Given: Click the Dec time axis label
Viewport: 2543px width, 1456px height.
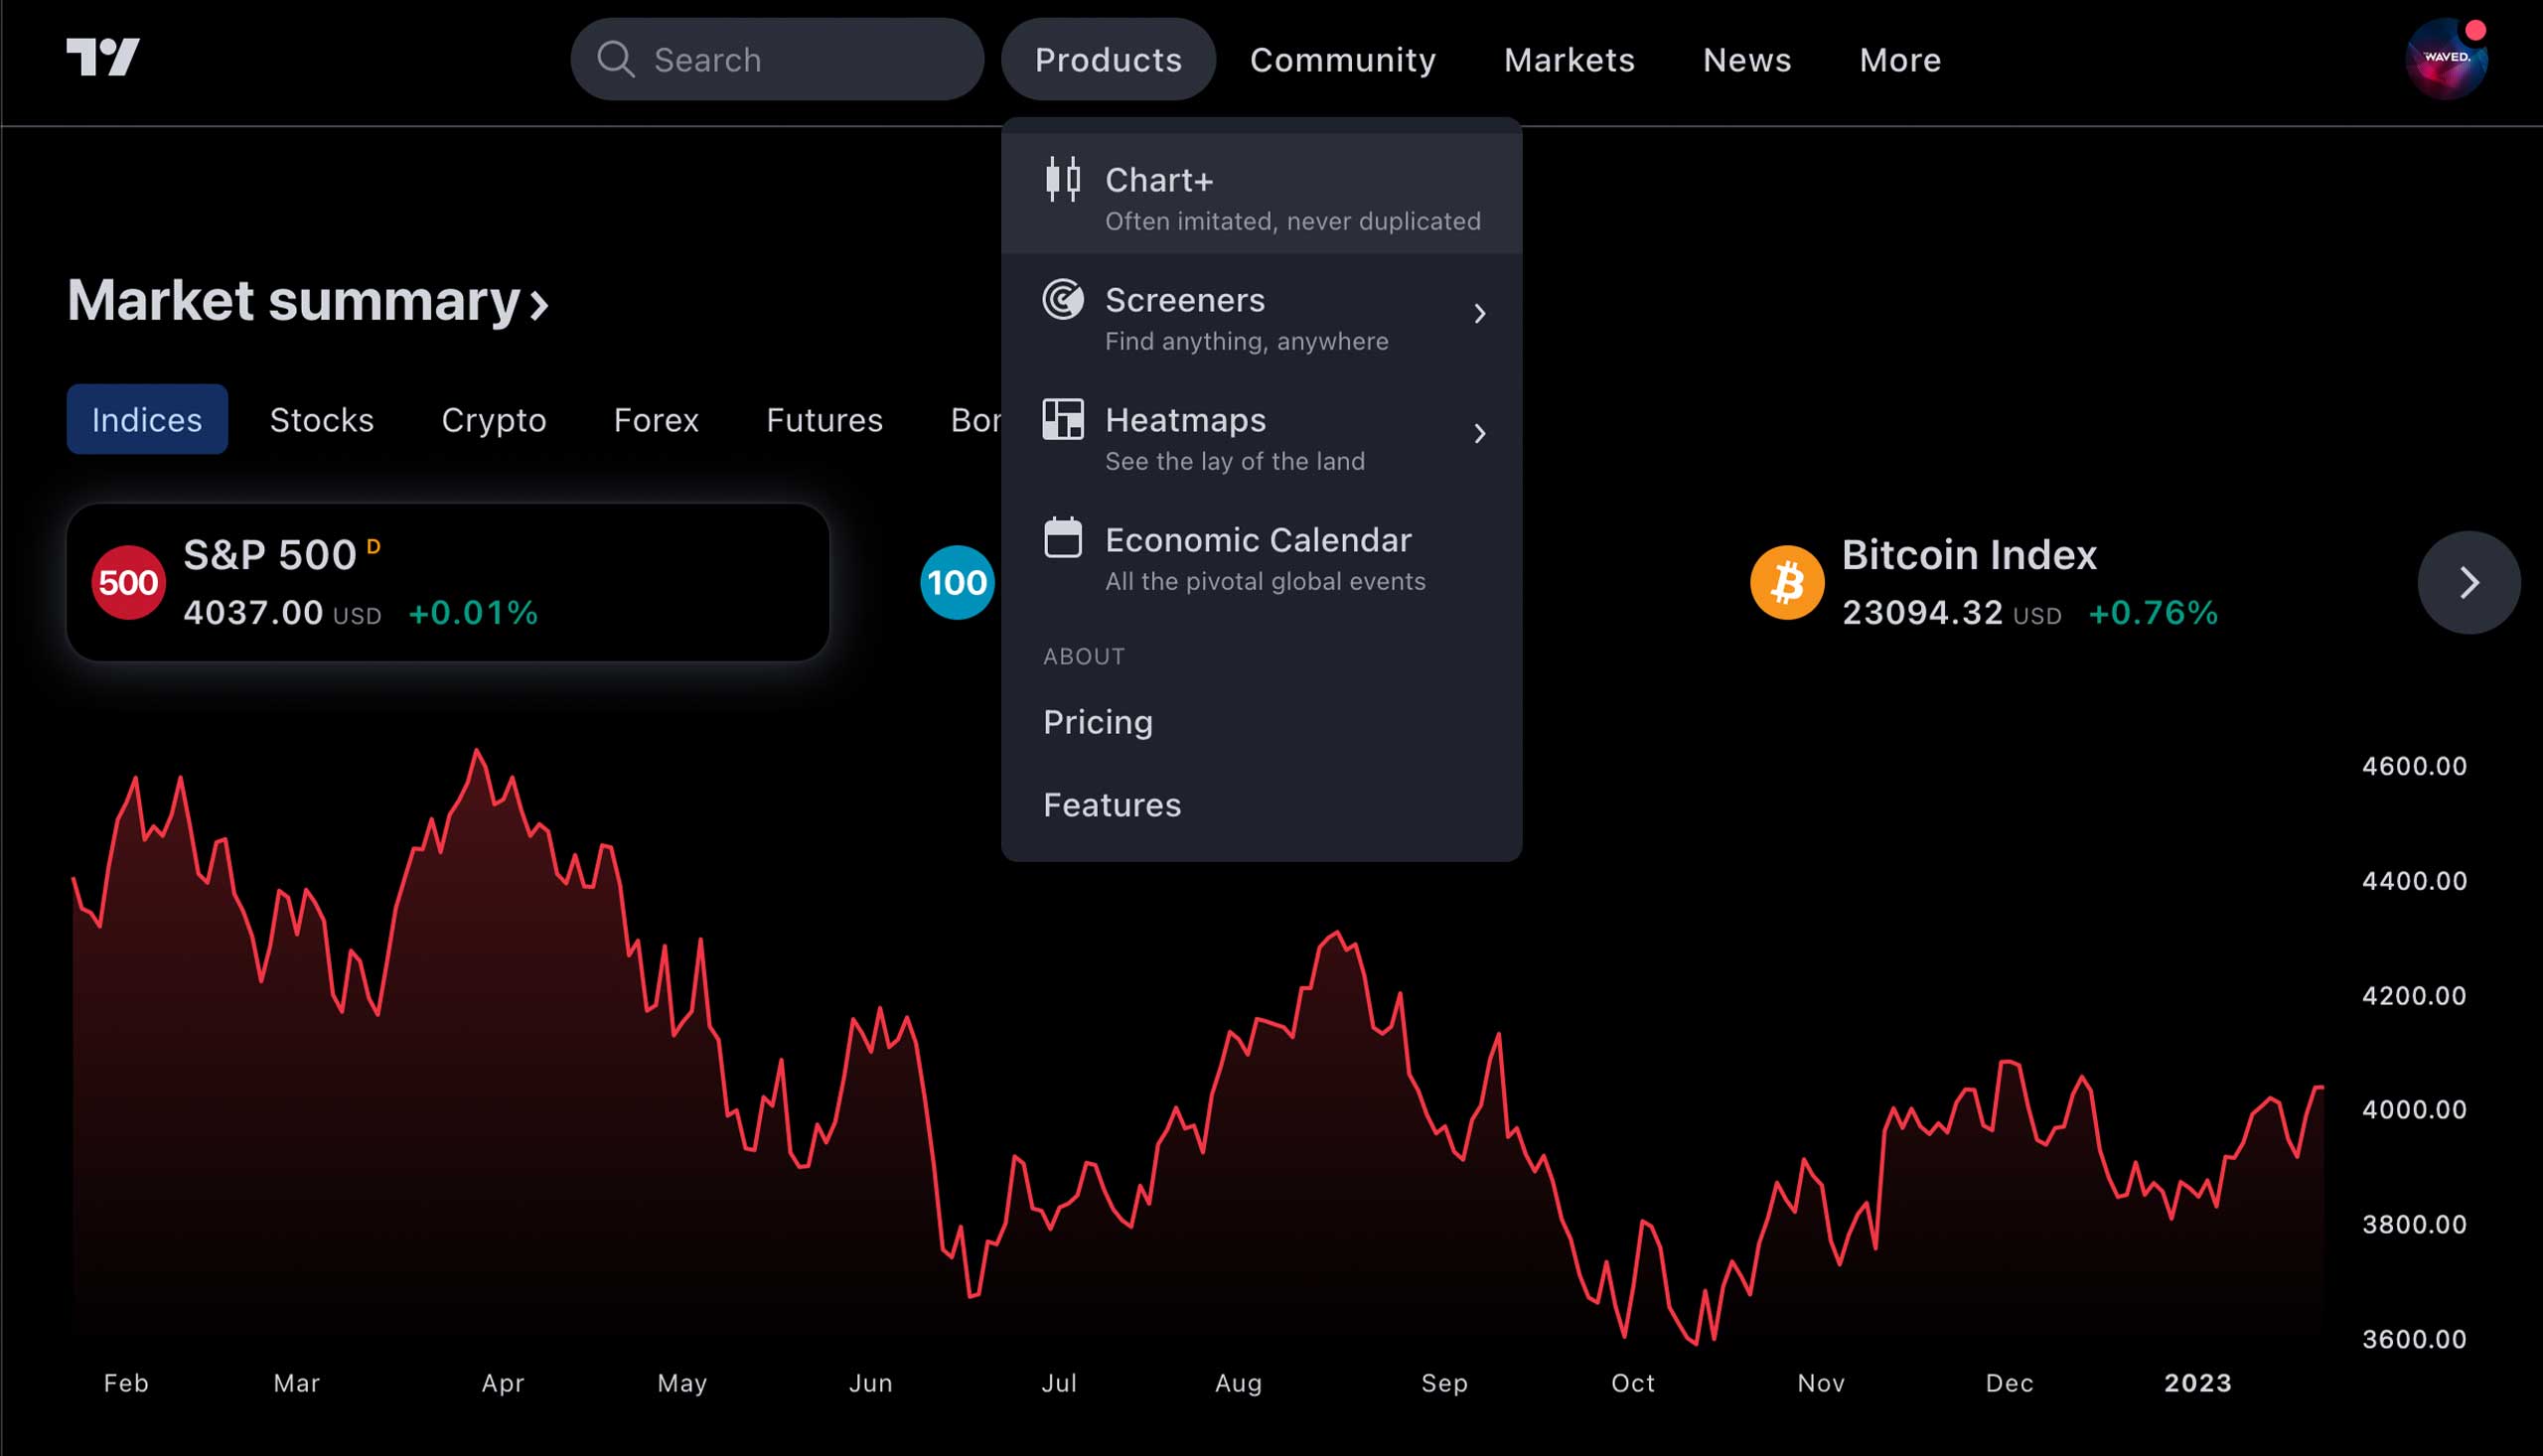Looking at the screenshot, I should pos(2009,1382).
